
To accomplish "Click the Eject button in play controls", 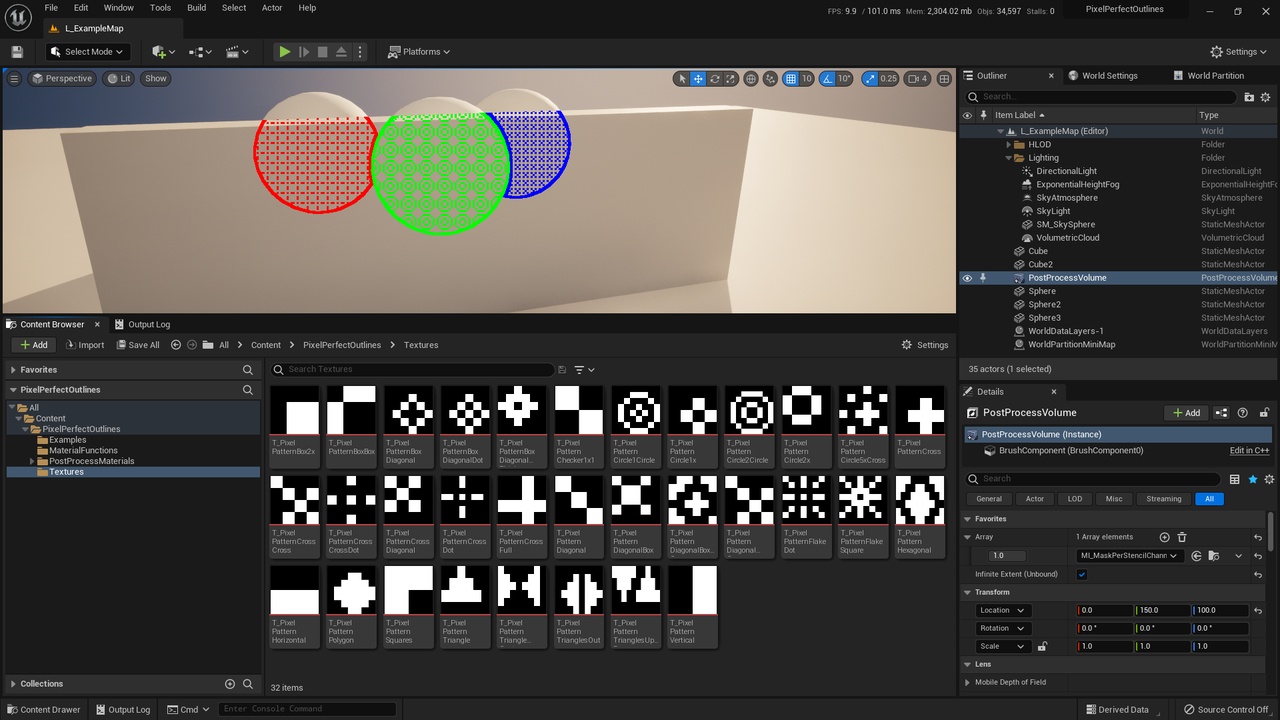I will (x=341, y=52).
